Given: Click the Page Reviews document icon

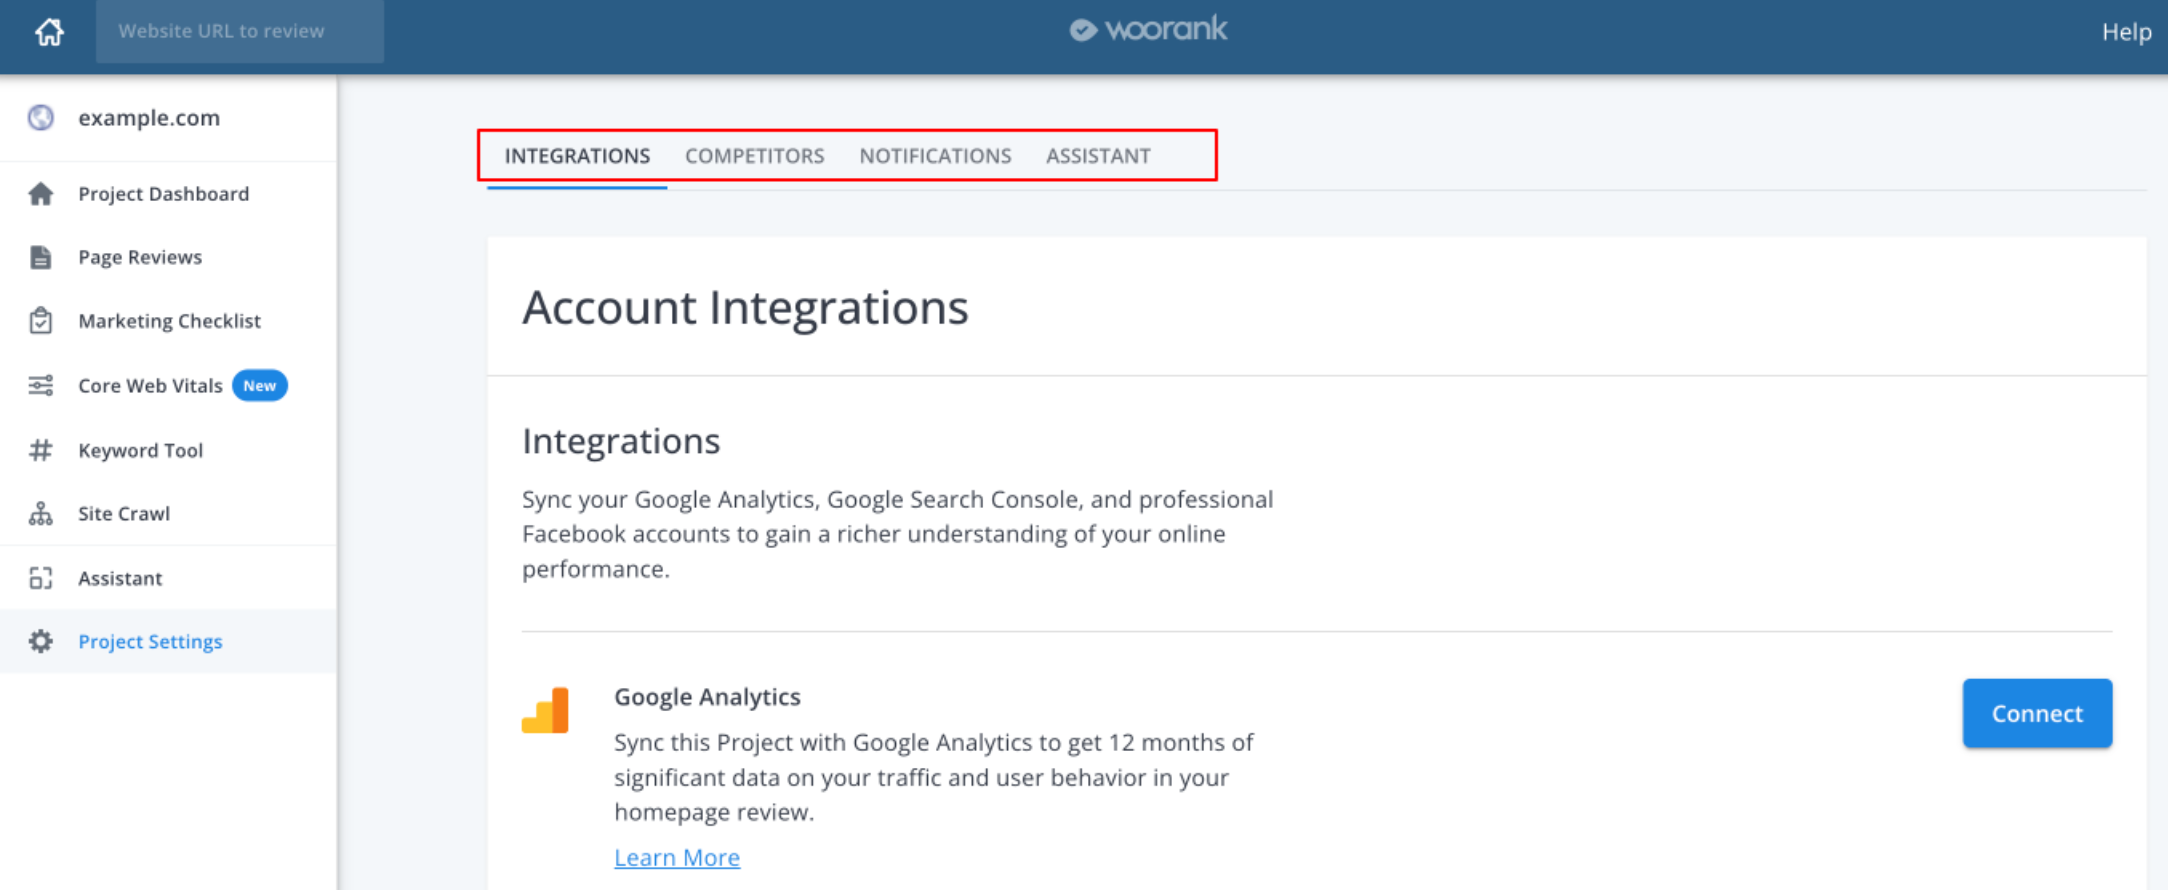Looking at the screenshot, I should [41, 257].
